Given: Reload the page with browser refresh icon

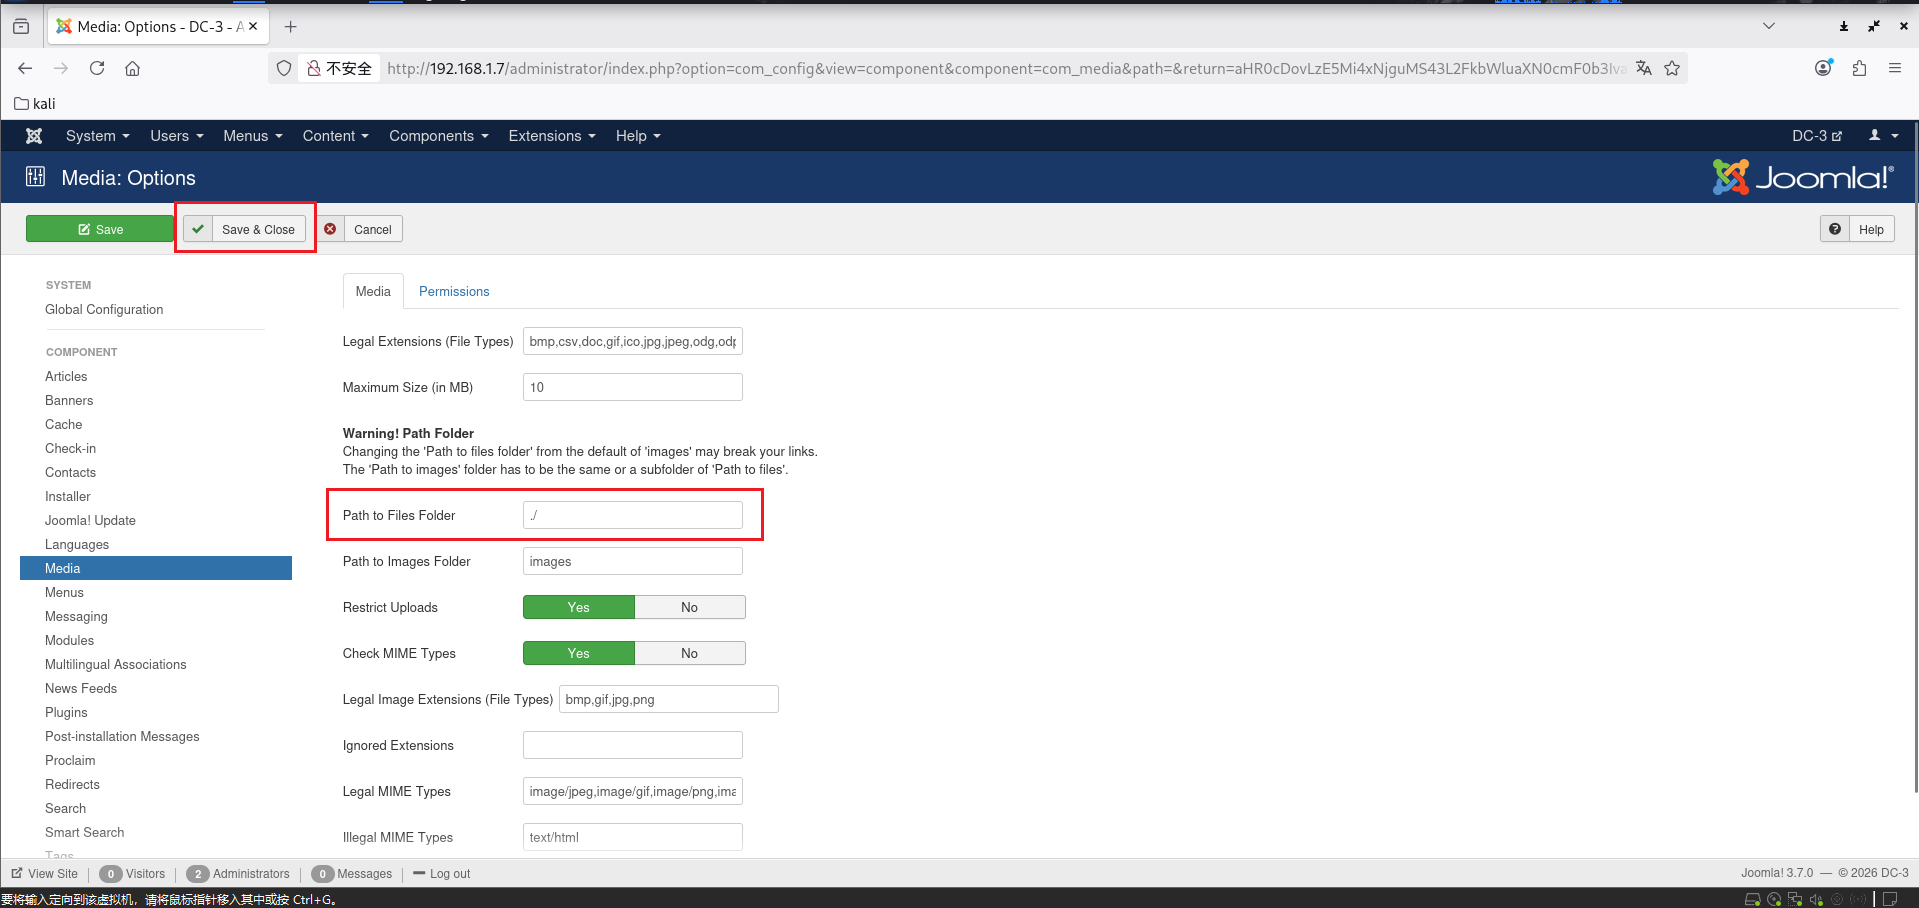Looking at the screenshot, I should (97, 68).
